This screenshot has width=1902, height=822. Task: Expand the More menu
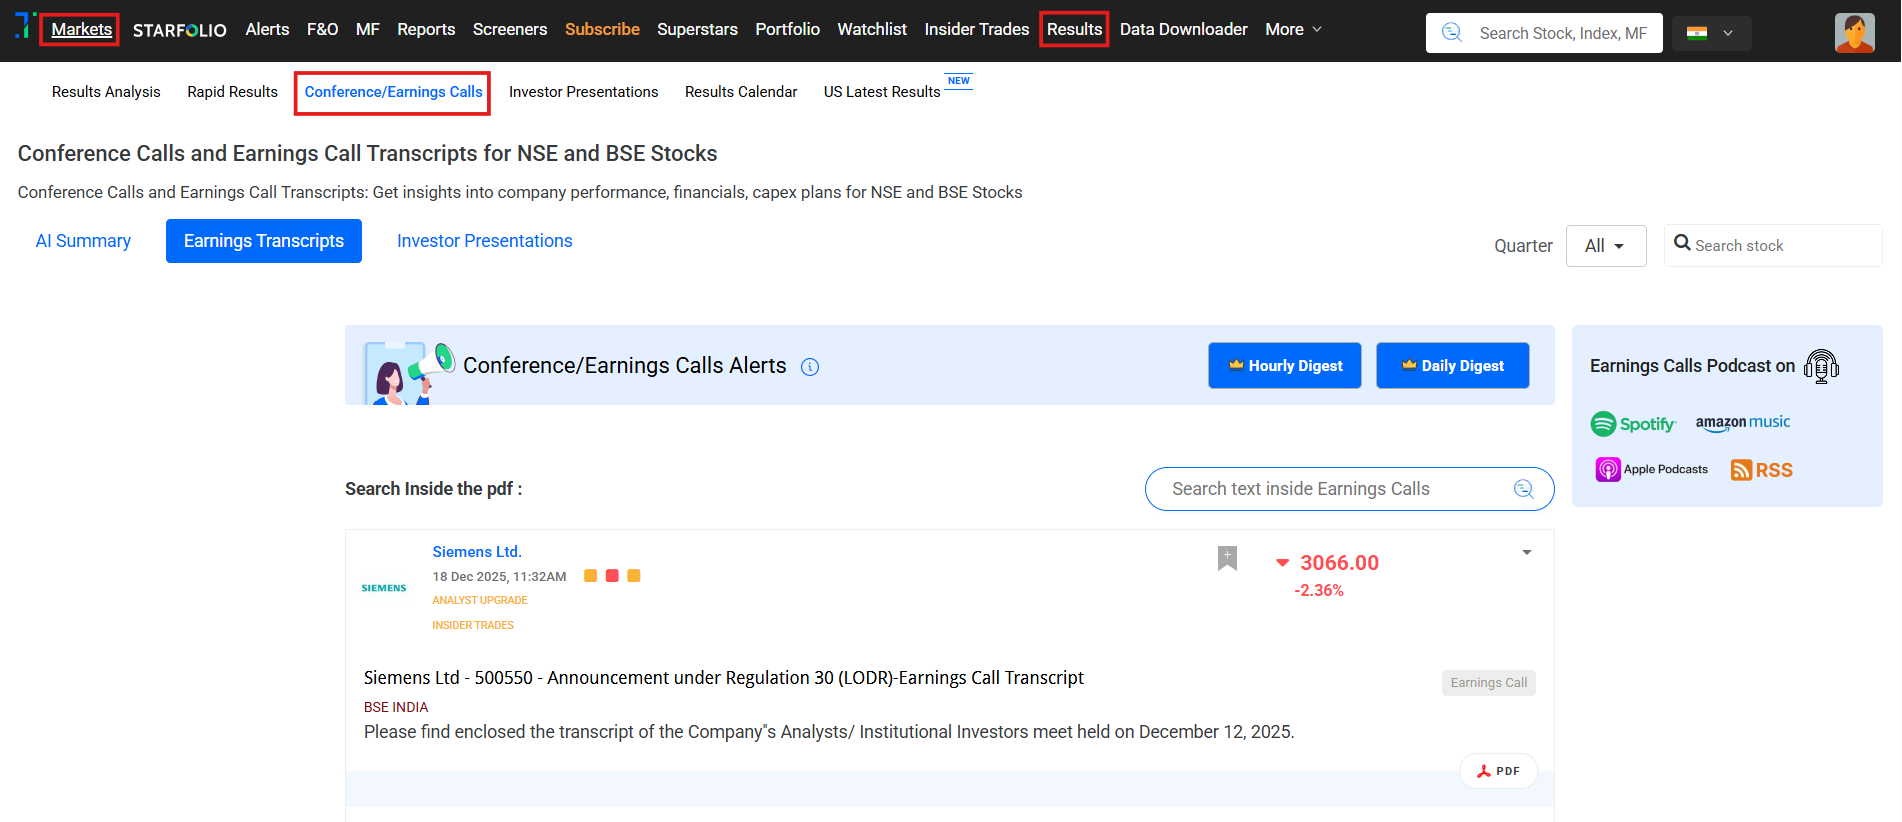[1293, 30]
